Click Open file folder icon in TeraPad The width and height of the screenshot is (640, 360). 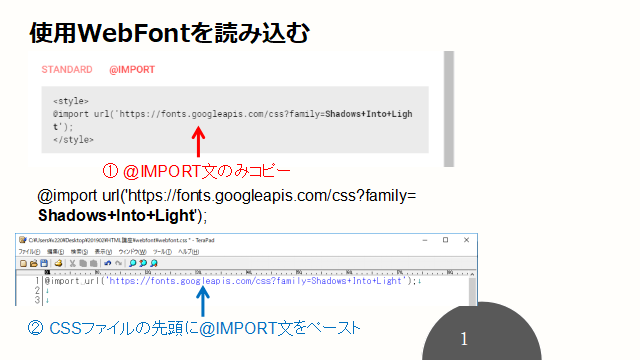(x=33, y=263)
